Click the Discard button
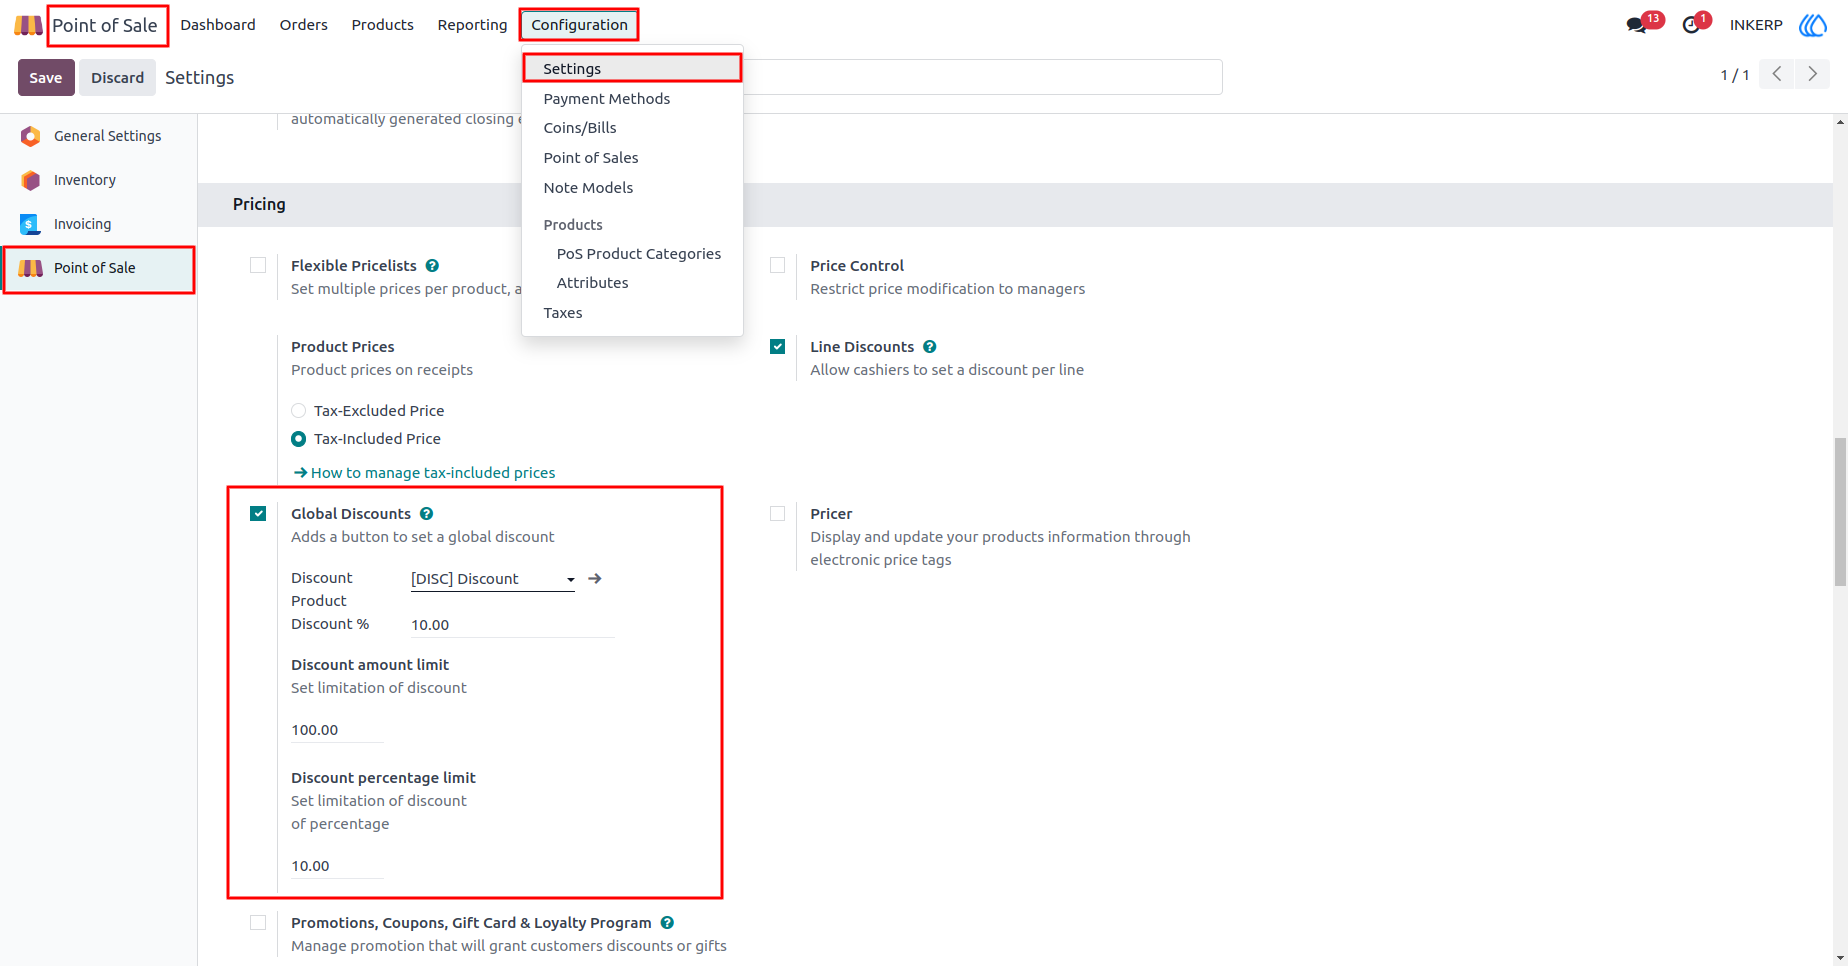This screenshot has width=1848, height=966. (x=117, y=78)
